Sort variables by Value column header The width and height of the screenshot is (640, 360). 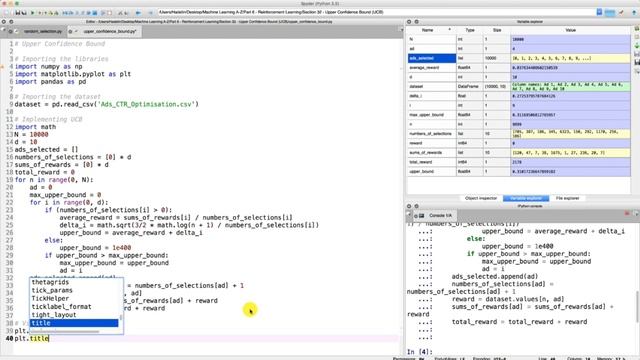click(x=571, y=30)
